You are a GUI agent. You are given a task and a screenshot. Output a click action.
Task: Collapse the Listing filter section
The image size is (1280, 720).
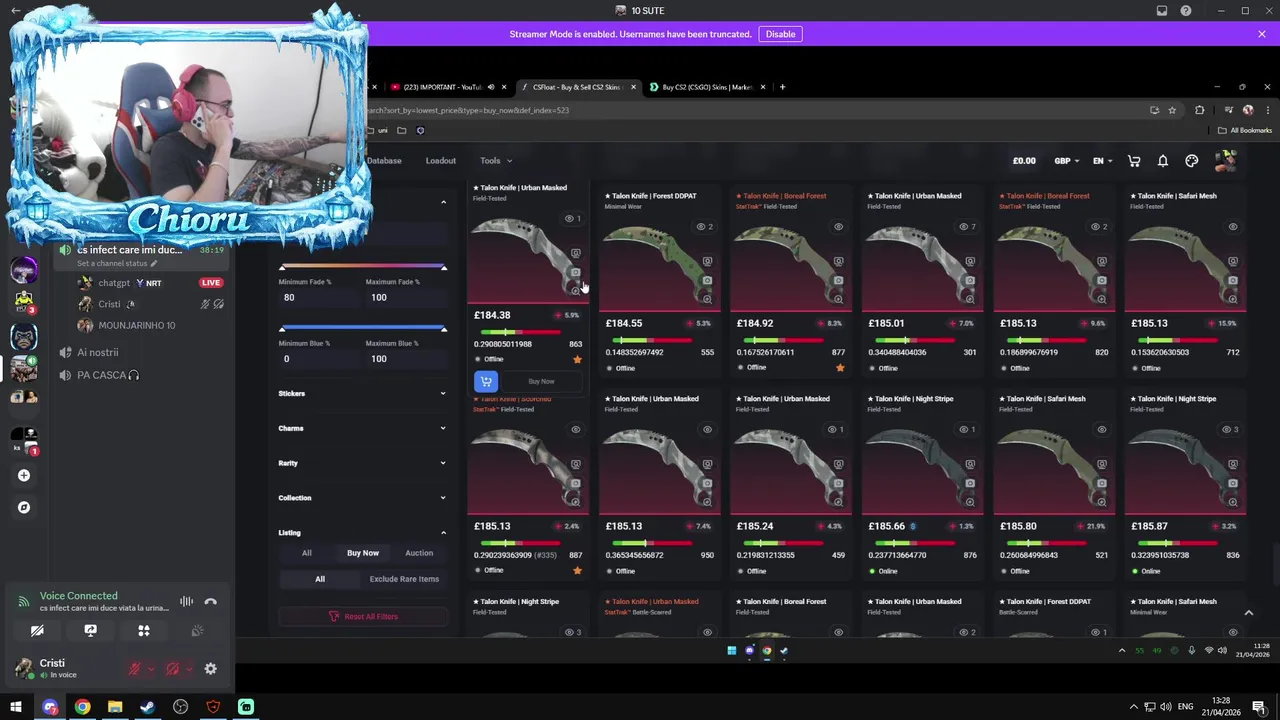[x=362, y=533]
